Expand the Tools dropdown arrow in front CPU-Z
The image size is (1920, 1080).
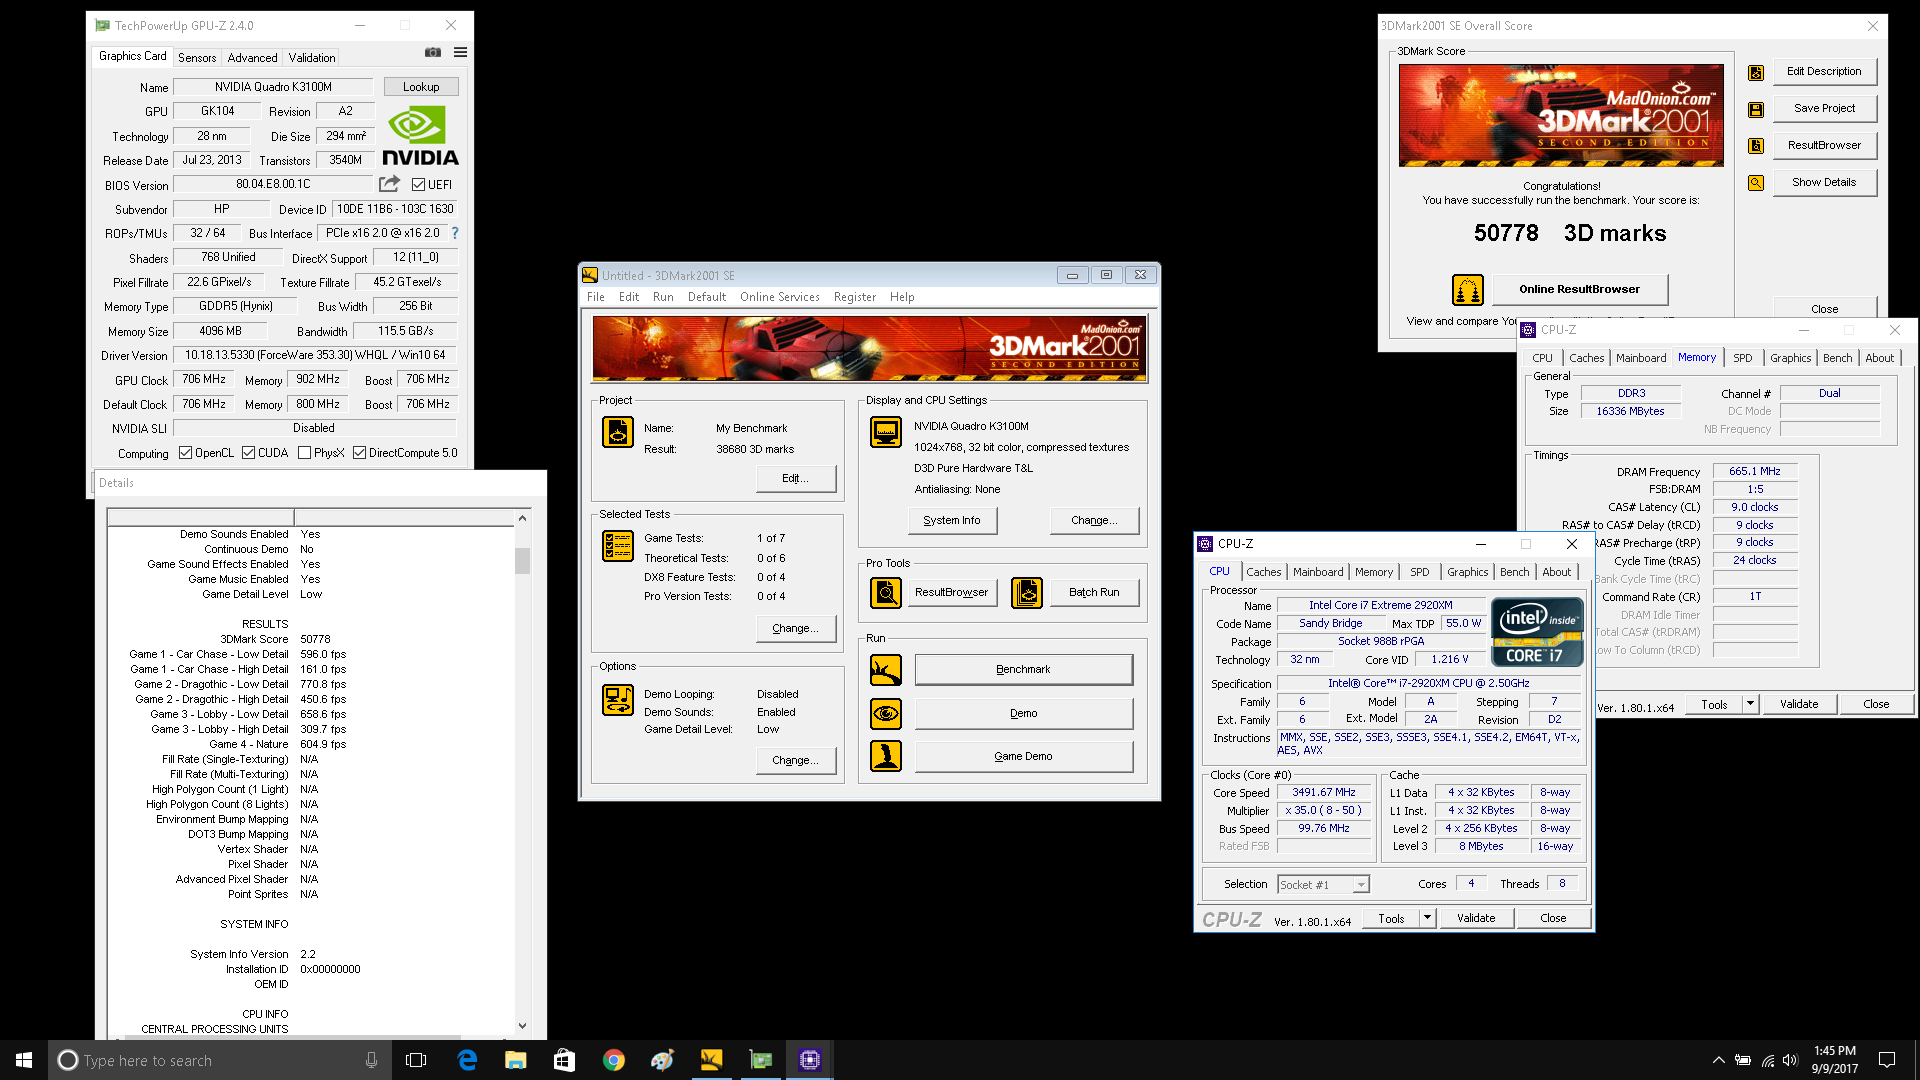[1428, 918]
